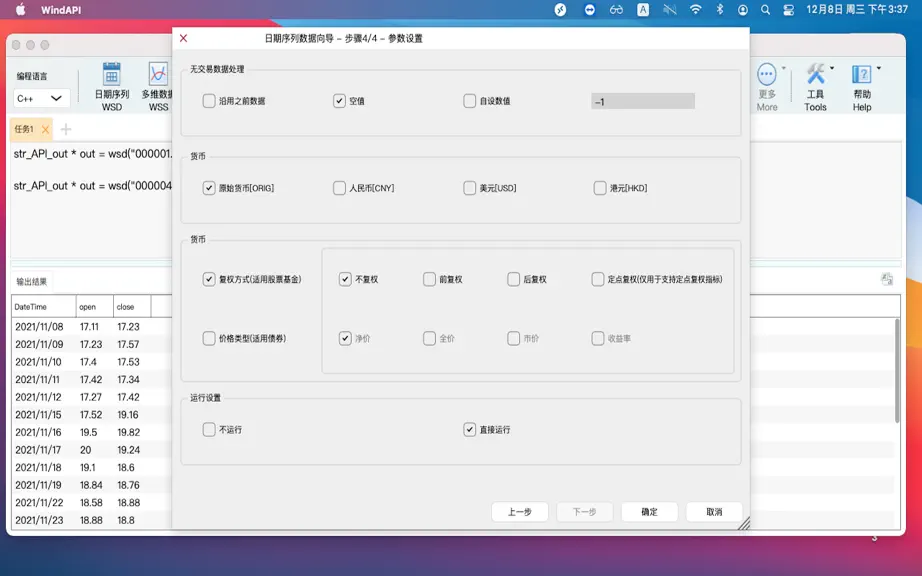Click the dialog resize grip corner
This screenshot has height=576, width=922.
(x=744, y=523)
